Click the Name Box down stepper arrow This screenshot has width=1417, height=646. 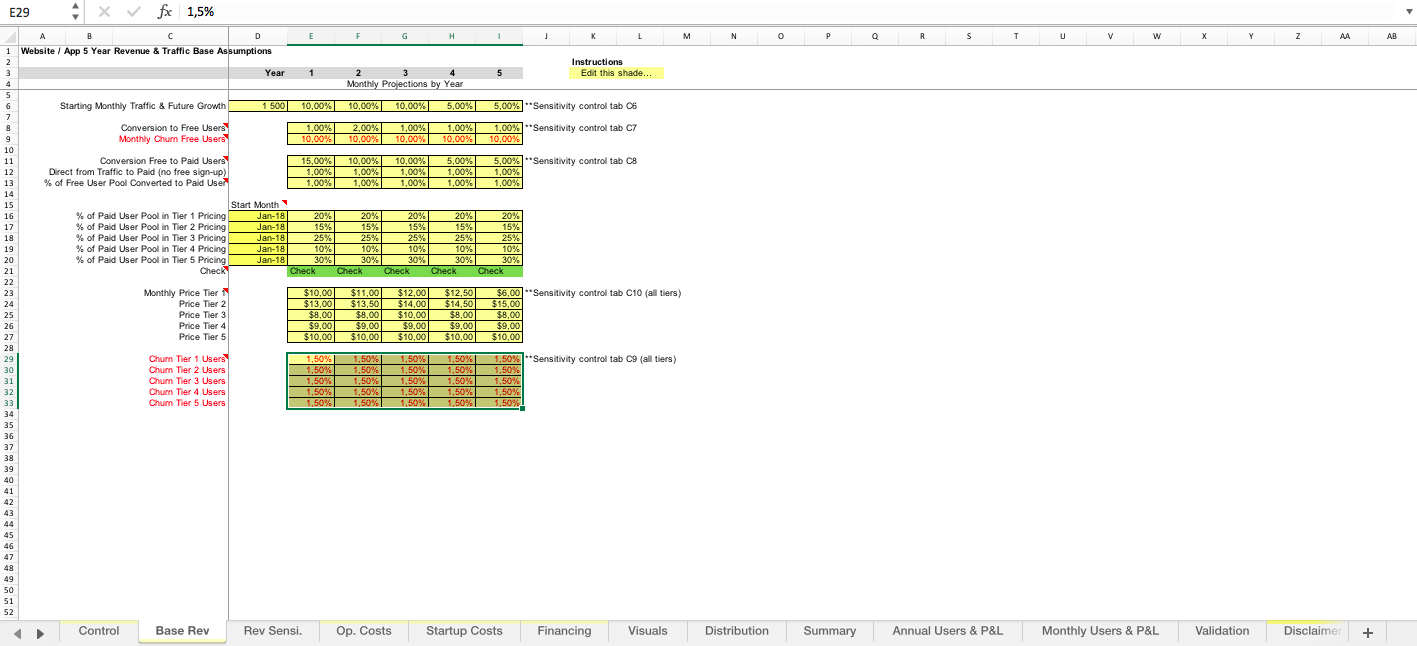pos(74,16)
